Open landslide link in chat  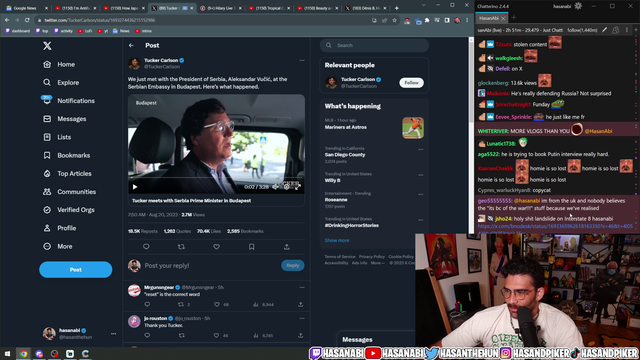click(555, 226)
